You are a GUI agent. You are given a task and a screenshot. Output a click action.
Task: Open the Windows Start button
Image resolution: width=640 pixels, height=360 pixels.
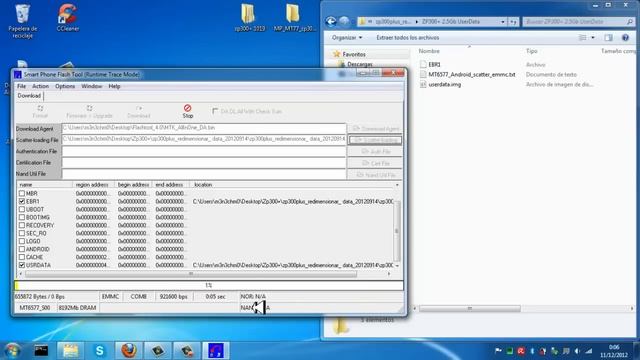[12, 351]
